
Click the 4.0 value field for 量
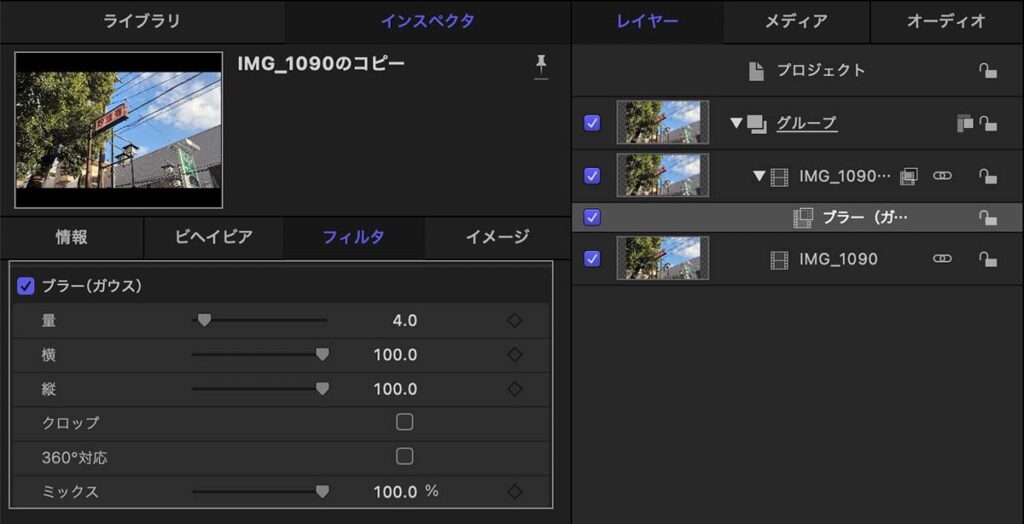pos(405,321)
